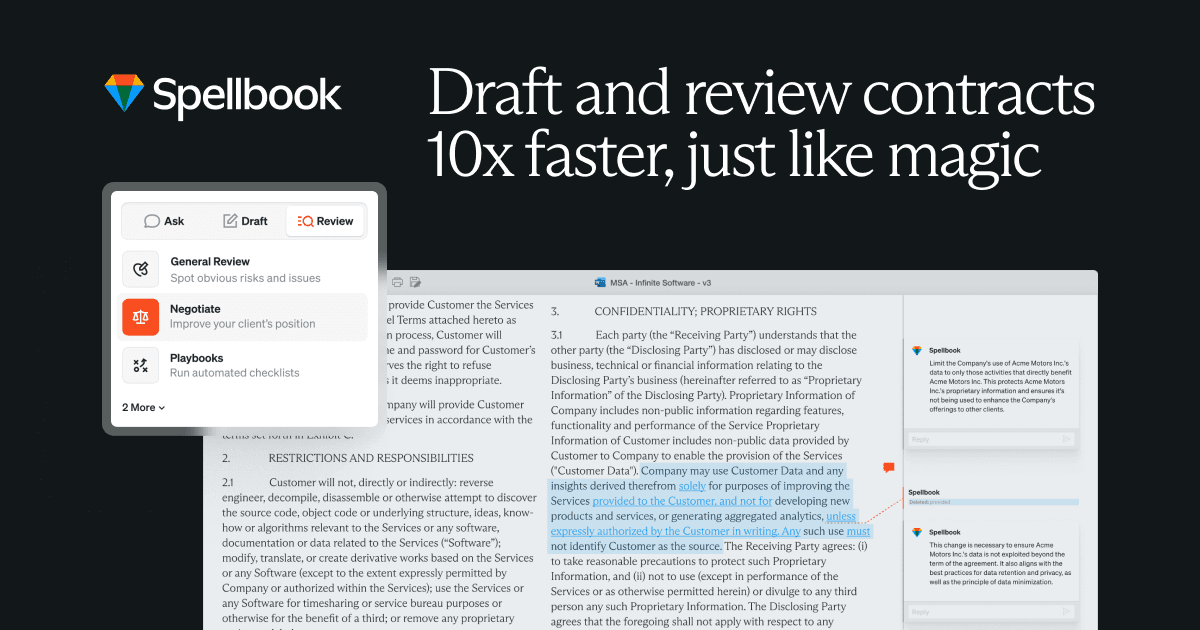Click send arrow in first Reply box
Viewport: 1200px width, 630px height.
pos(1067,439)
